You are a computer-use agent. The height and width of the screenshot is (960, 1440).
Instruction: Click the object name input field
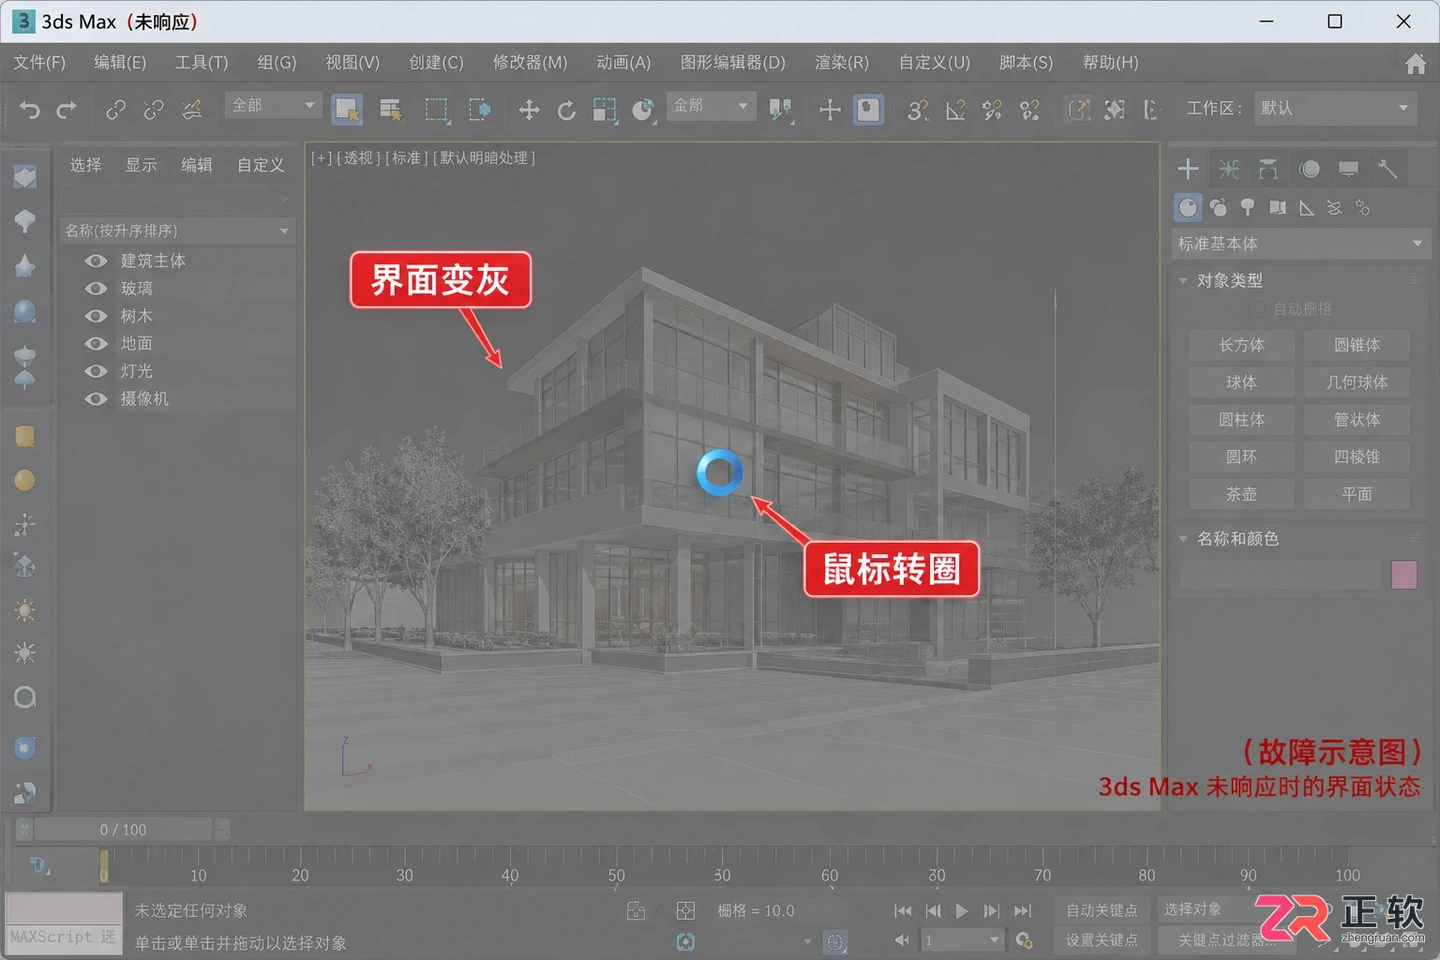(x=1281, y=575)
